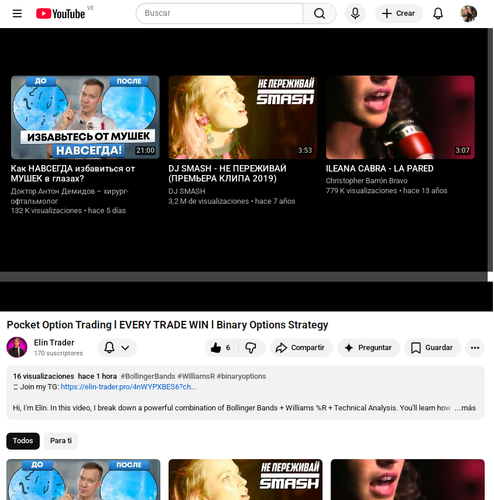The width and height of the screenshot is (494, 500).
Task: Go to YouTube home via logo
Action: pyautogui.click(x=61, y=14)
